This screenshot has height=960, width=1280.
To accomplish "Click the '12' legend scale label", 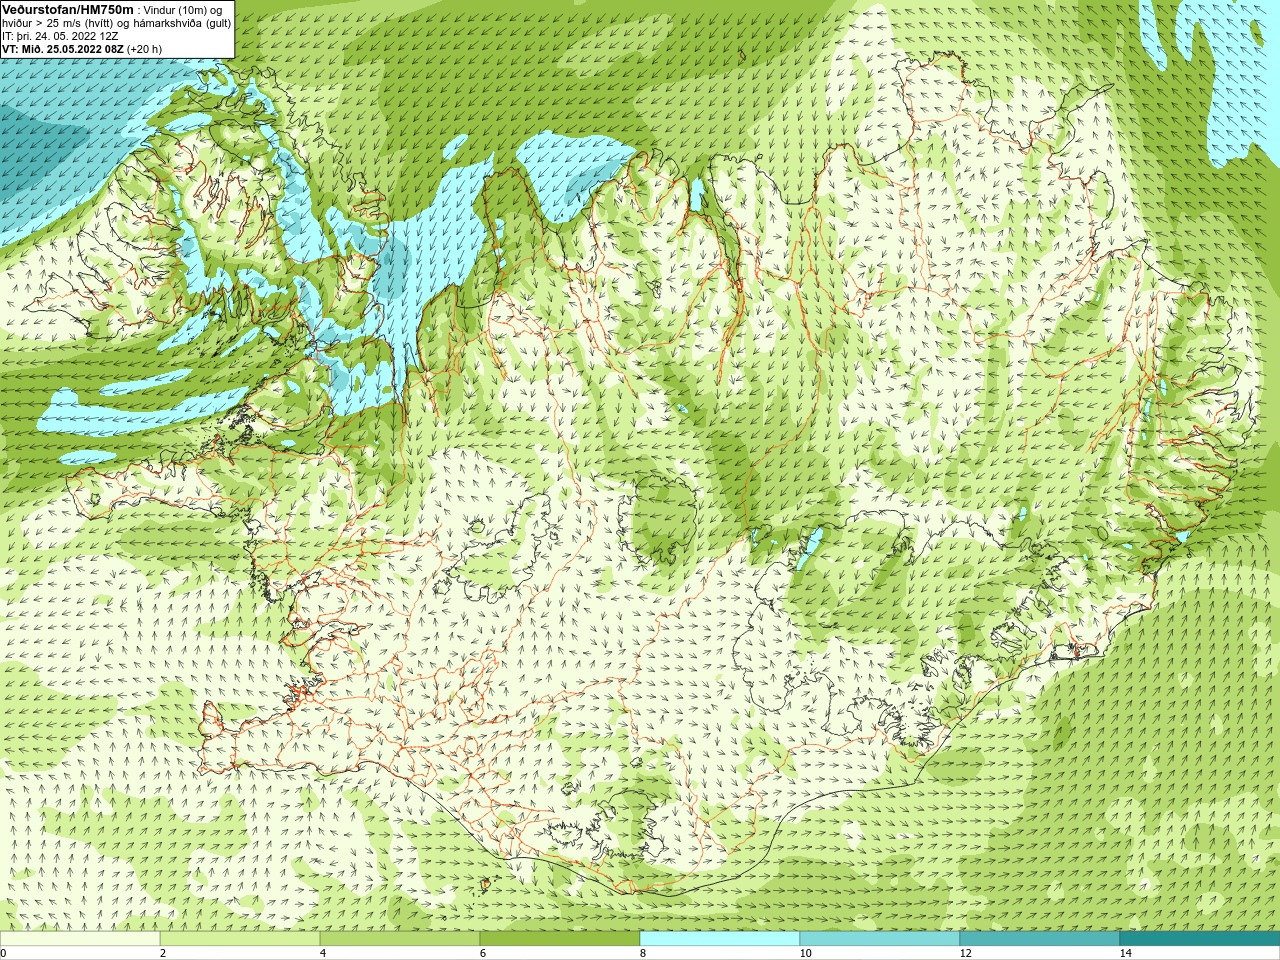I will coord(965,953).
